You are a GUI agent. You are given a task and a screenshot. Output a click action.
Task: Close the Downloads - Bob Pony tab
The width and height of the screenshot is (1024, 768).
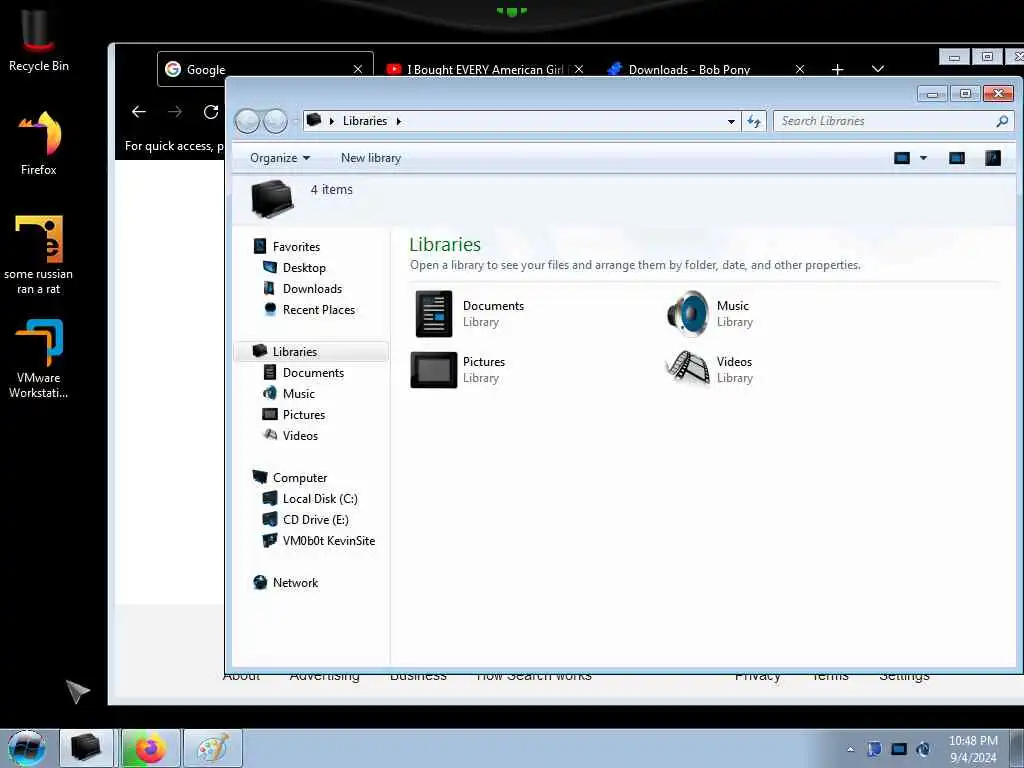coord(800,69)
